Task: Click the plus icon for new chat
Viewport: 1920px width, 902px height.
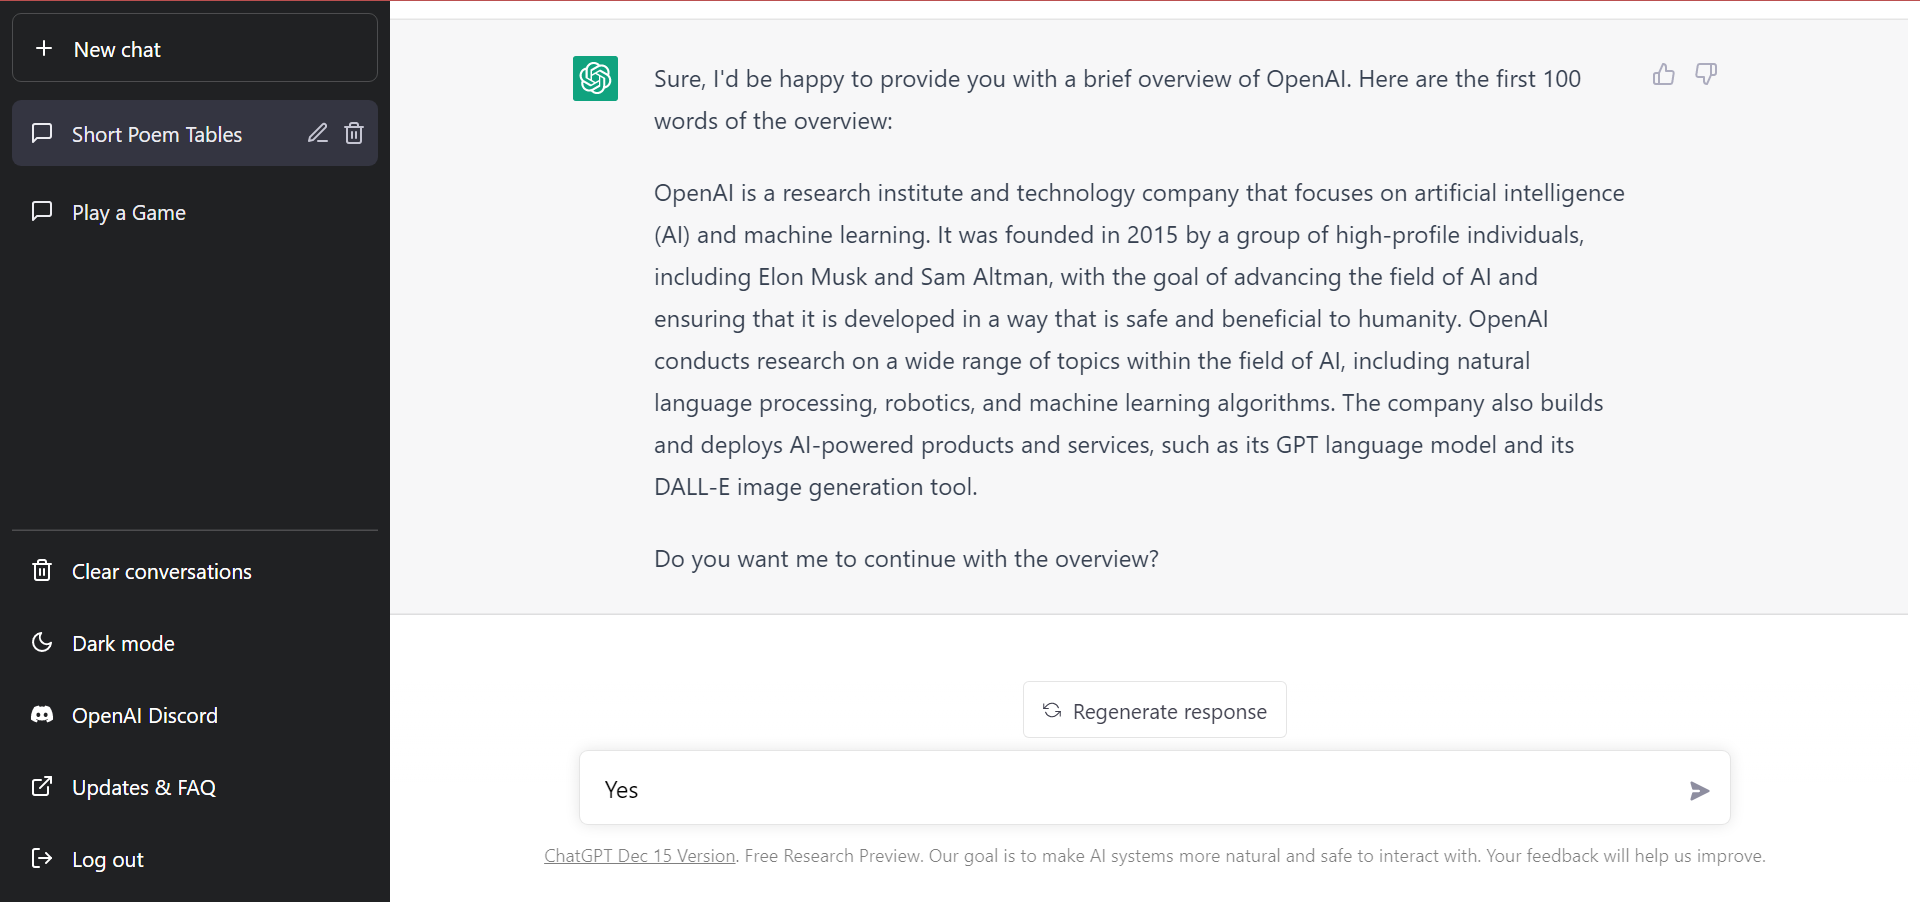Action: [x=44, y=49]
